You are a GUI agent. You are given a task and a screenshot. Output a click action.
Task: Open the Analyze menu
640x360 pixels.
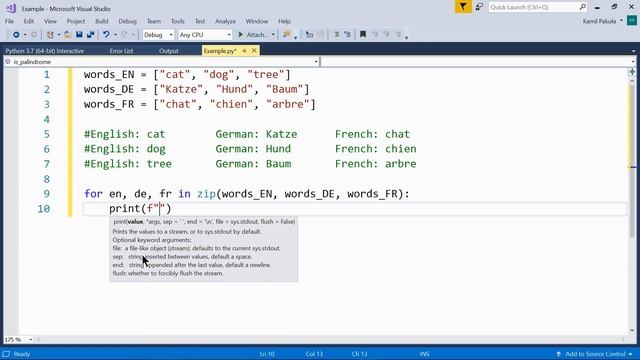click(x=225, y=21)
